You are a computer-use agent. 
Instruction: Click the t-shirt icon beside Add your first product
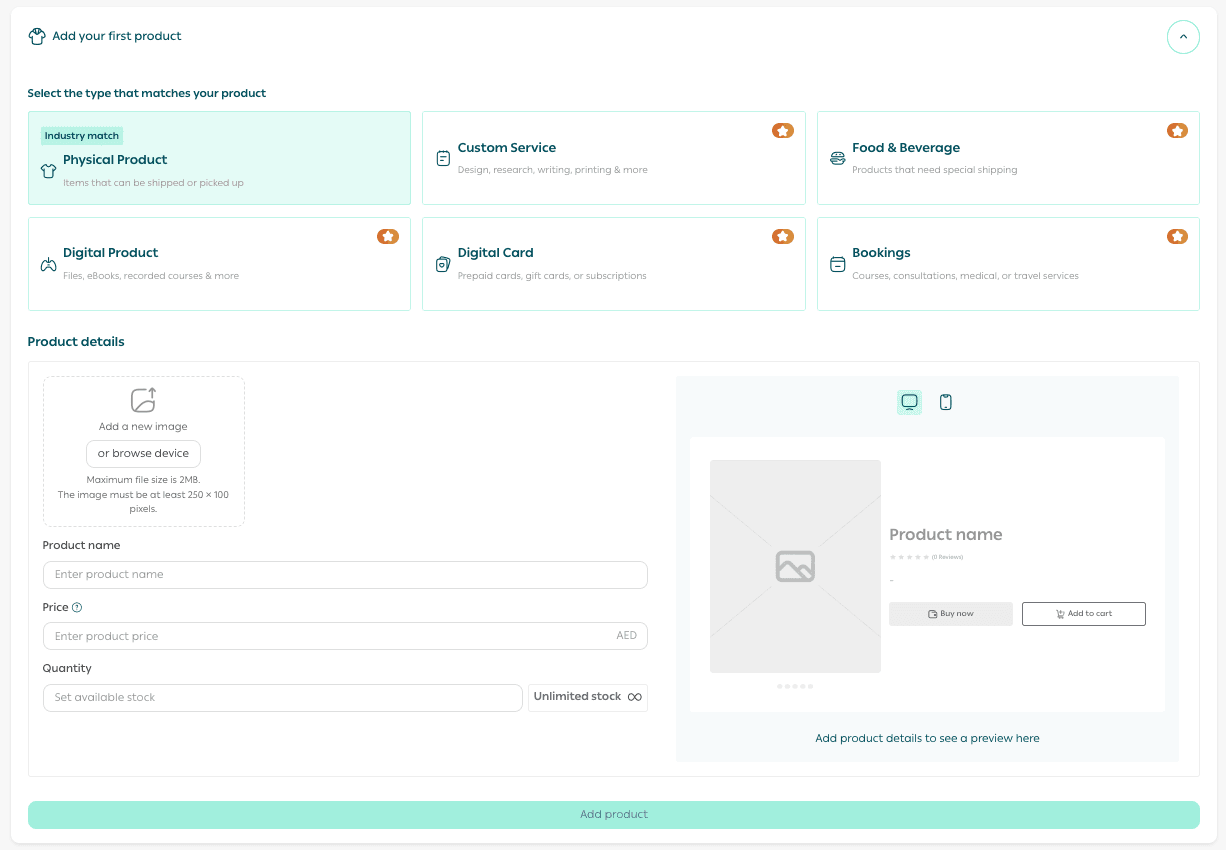[37, 37]
